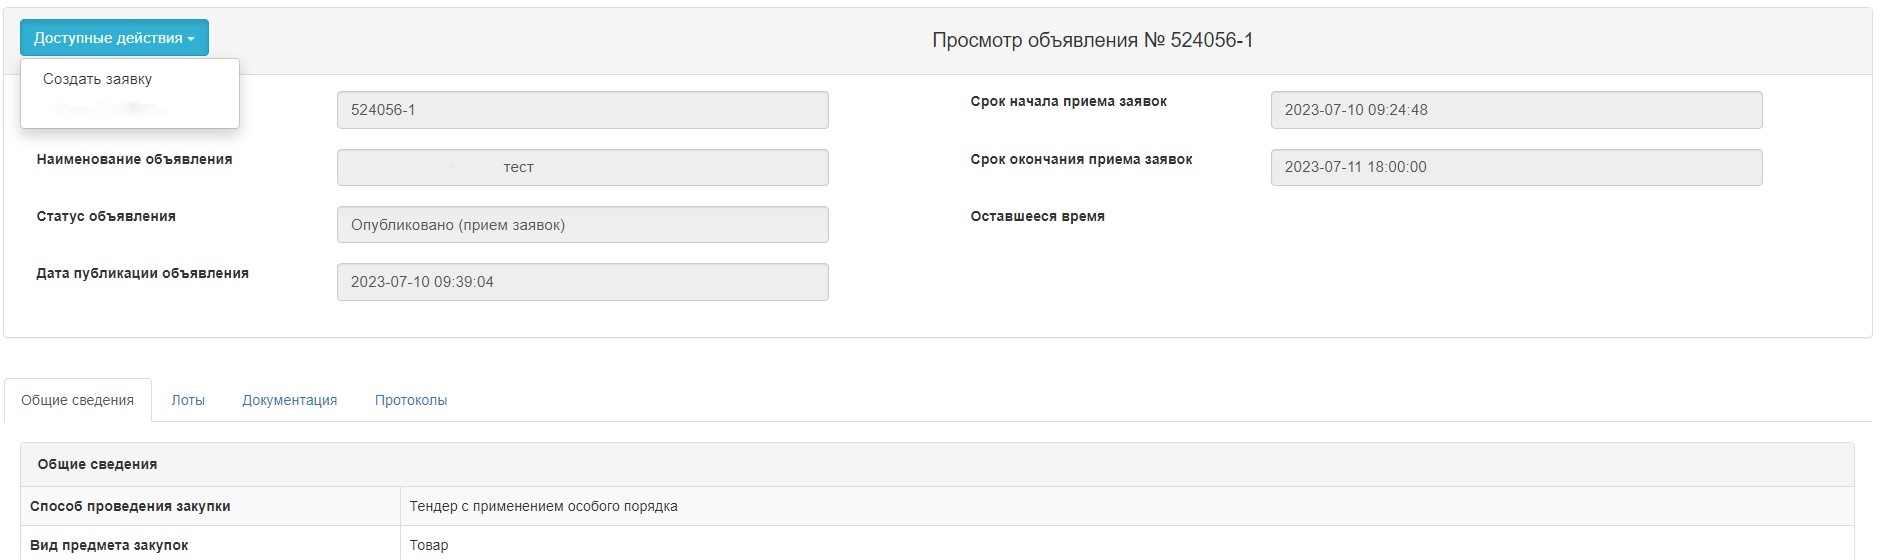Click the Общие сведения panel header bar
This screenshot has height=560, width=1885.
pyautogui.click(x=937, y=464)
